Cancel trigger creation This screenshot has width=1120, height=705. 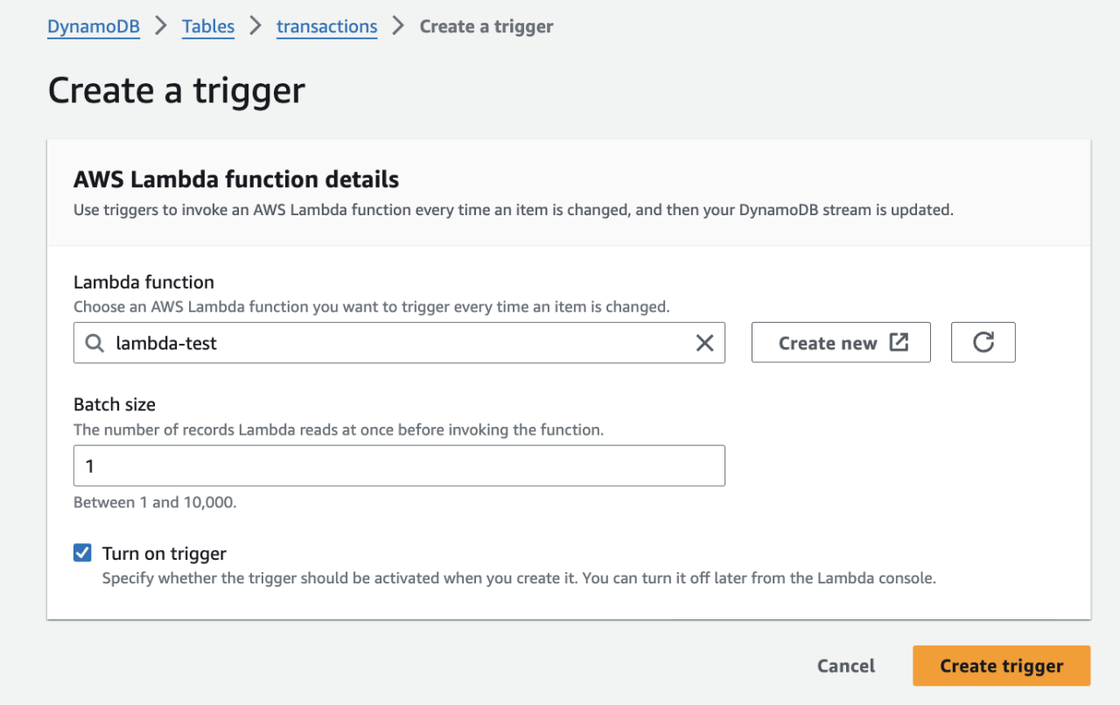tap(845, 665)
